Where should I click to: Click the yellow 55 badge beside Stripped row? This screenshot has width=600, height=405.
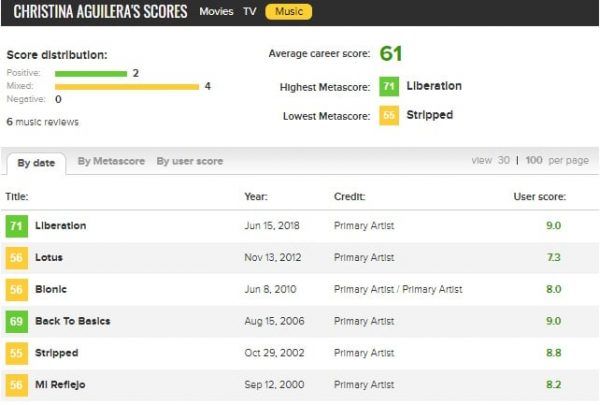click(16, 354)
